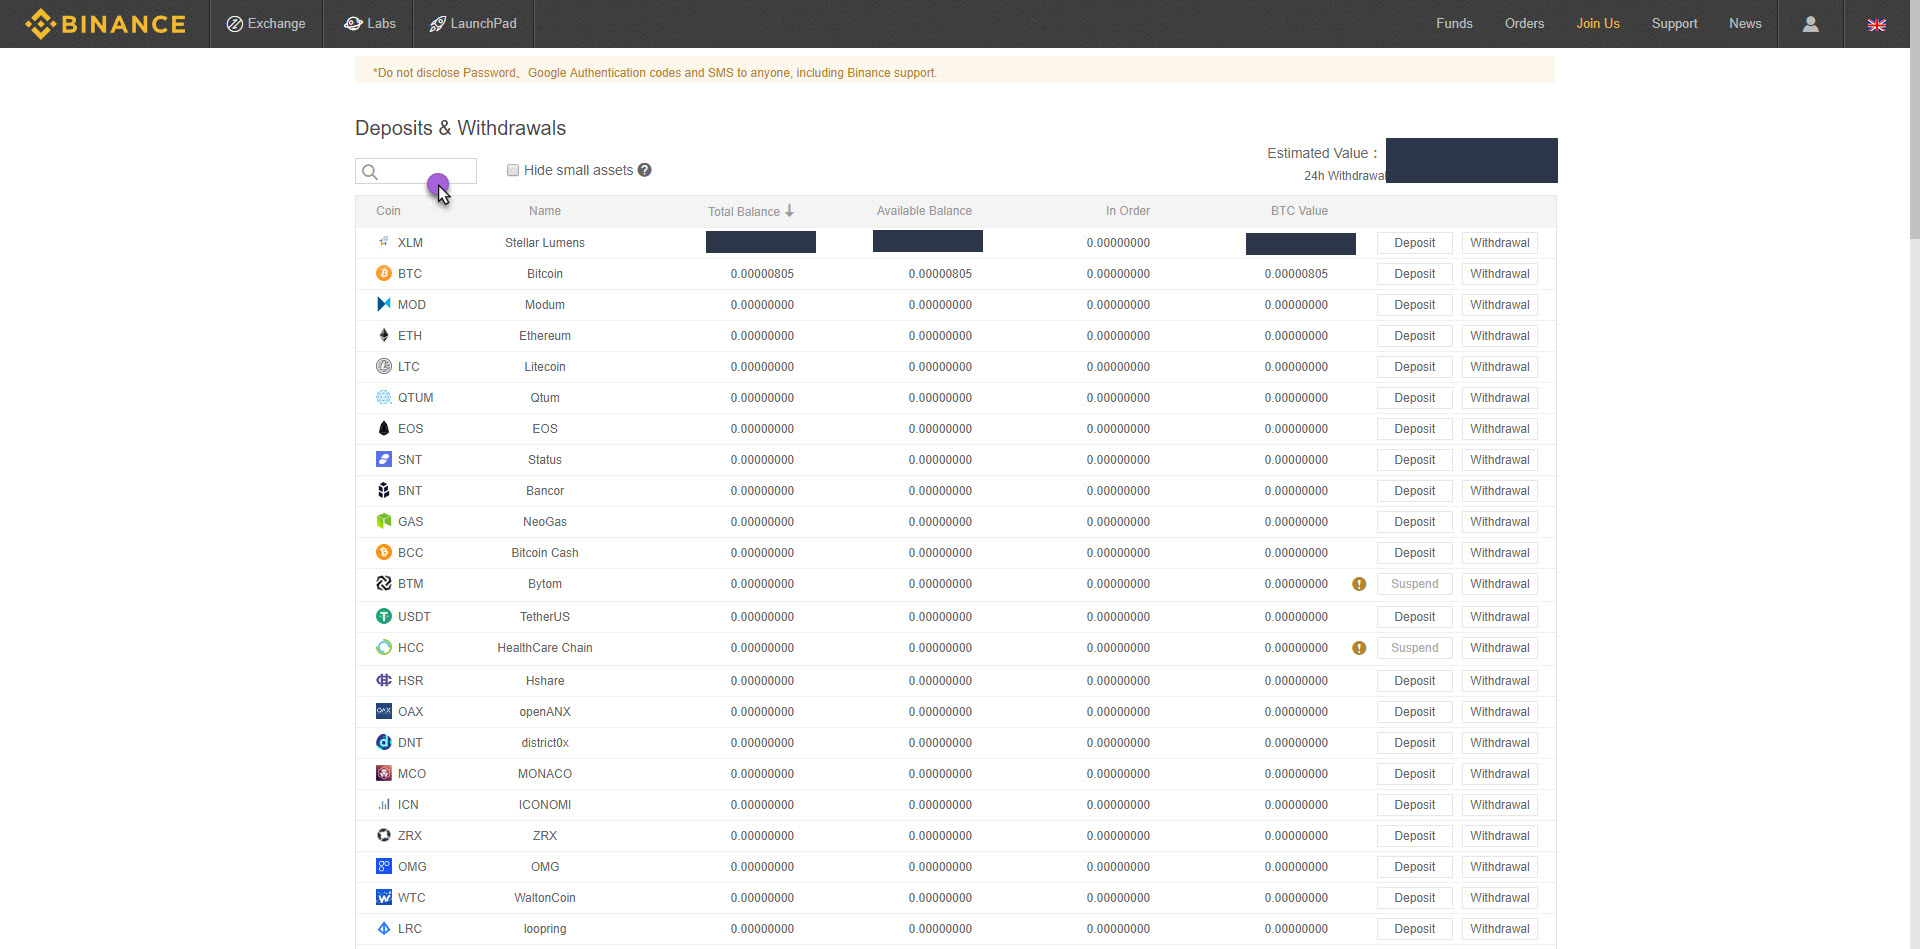Click the warning icon in HCC row
The width and height of the screenshot is (1920, 949).
point(1359,648)
